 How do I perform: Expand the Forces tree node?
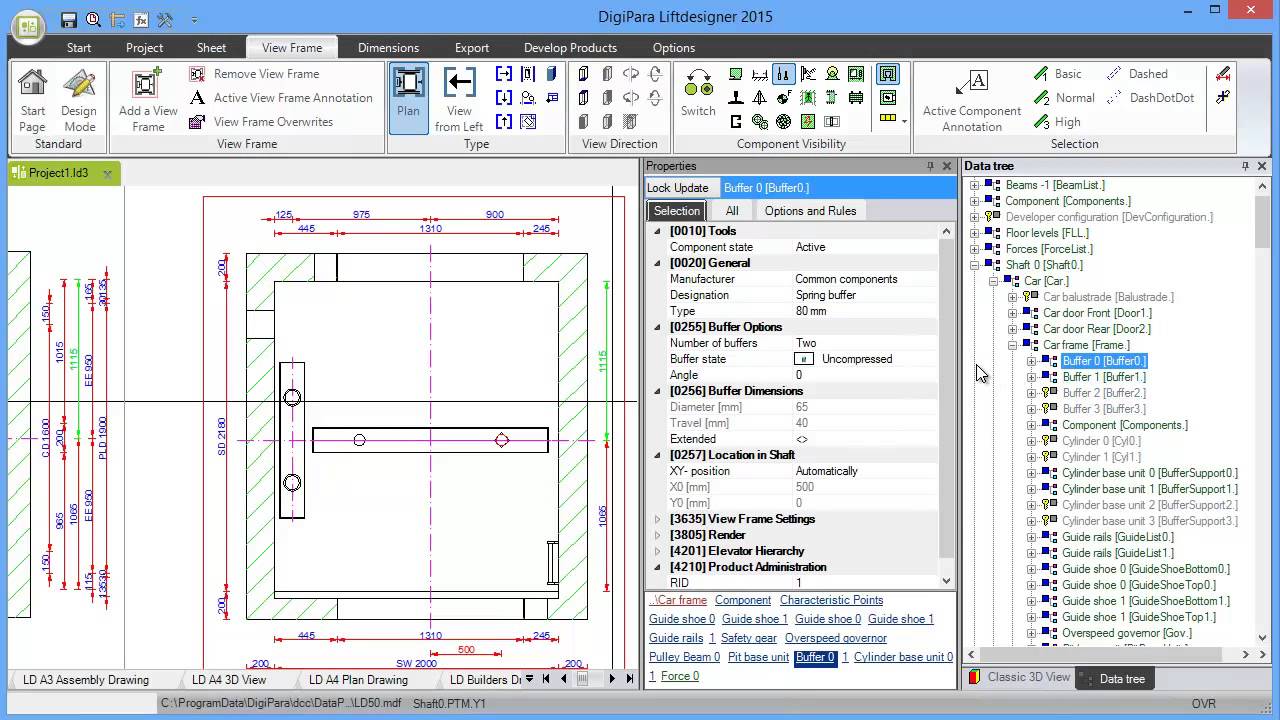[975, 249]
